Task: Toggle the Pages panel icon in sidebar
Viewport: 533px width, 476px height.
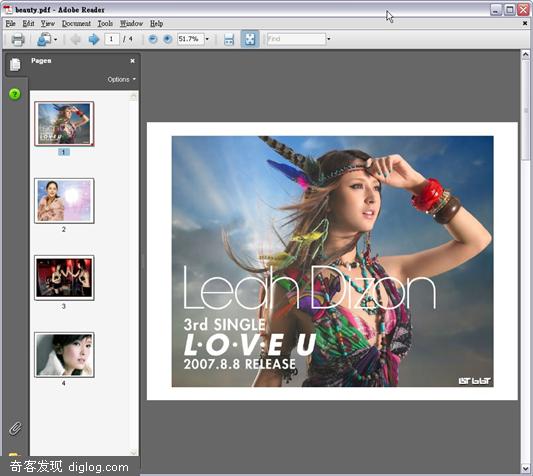Action: pos(15,65)
